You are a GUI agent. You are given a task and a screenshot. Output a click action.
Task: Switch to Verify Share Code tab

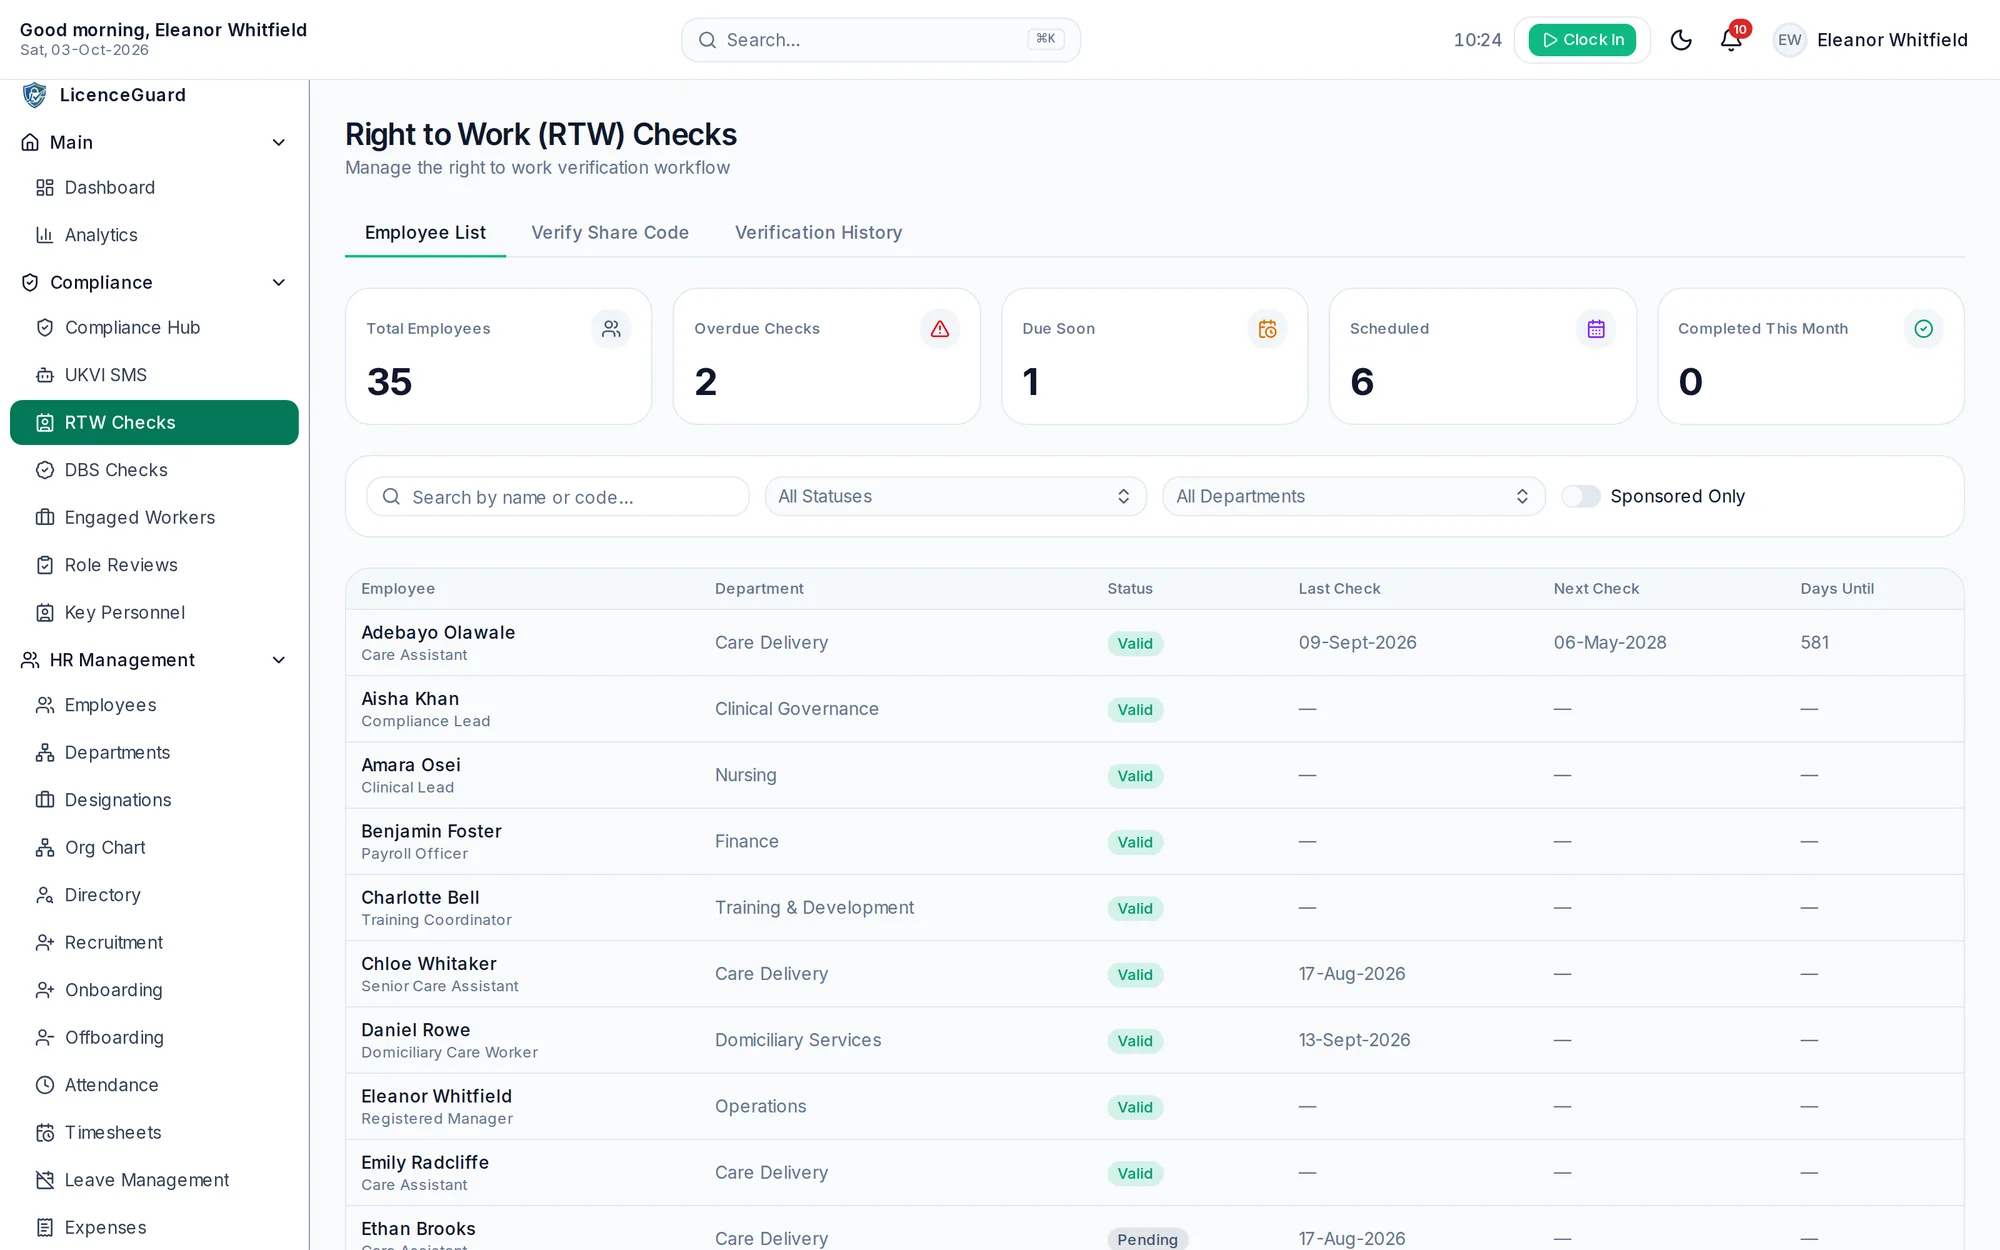click(610, 233)
